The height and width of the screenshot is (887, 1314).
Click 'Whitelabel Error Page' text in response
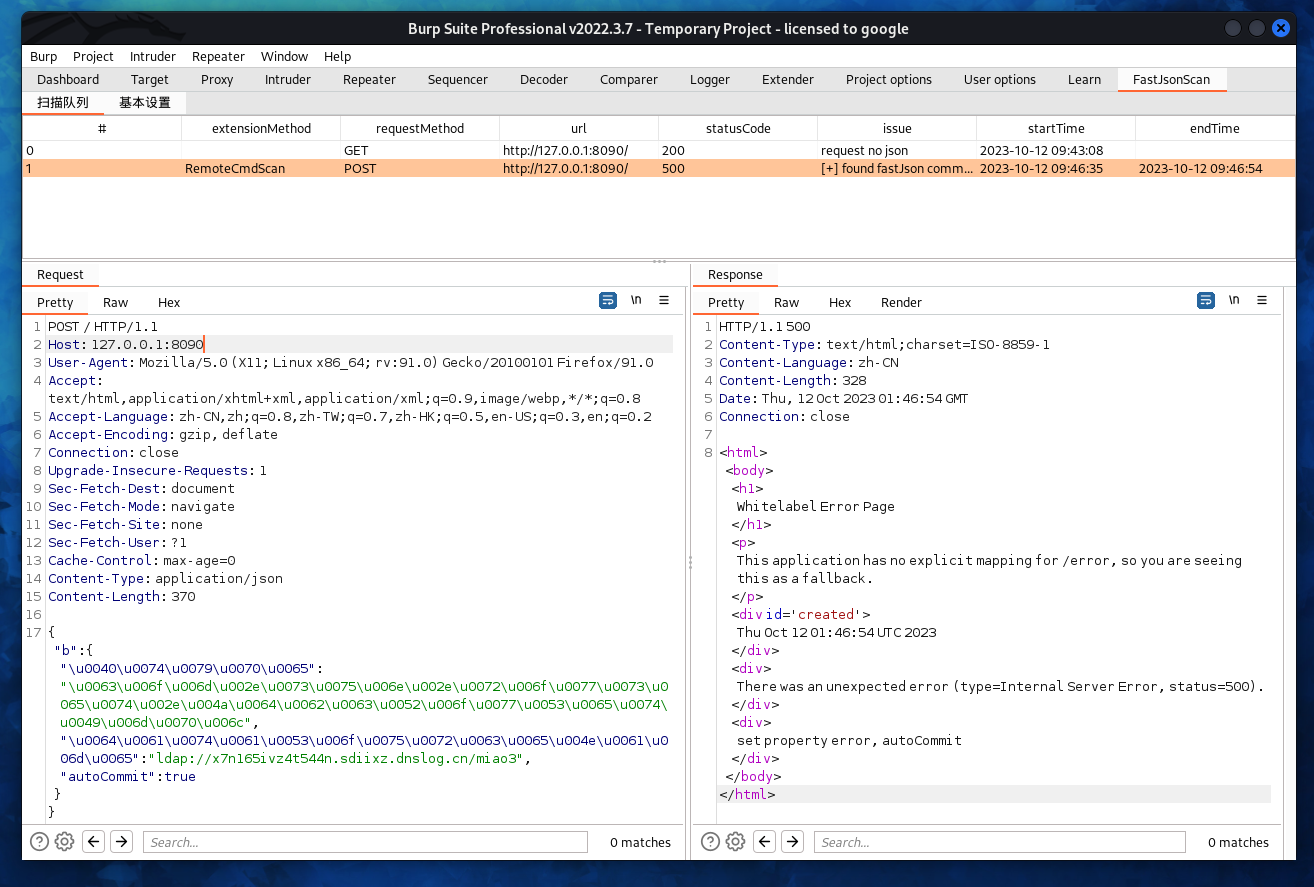click(815, 506)
